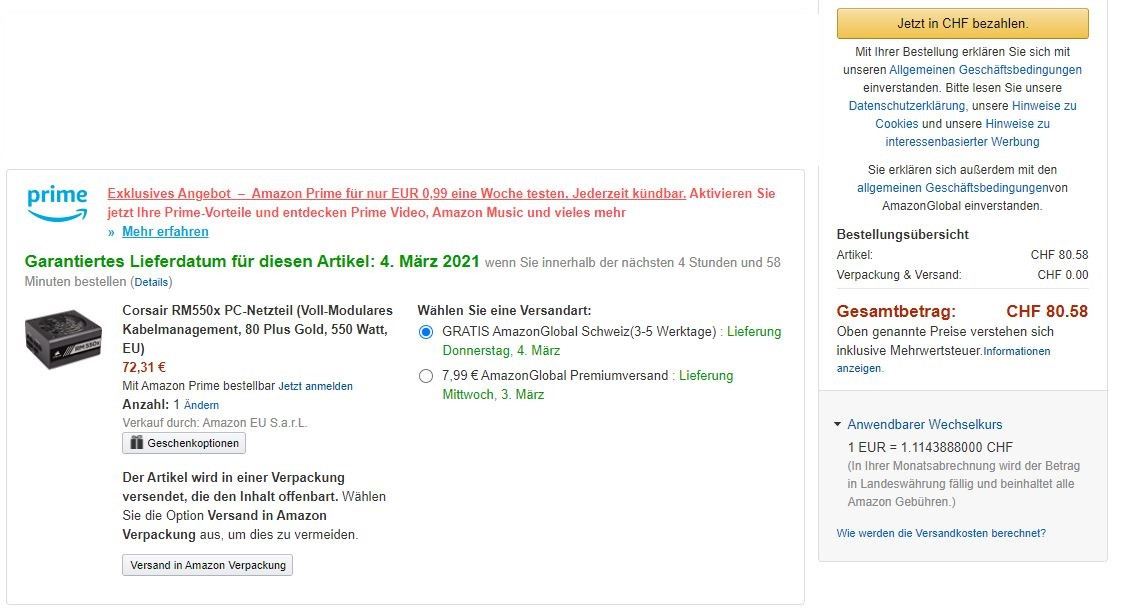Click the gift icon on Geschenkoptionen
The image size is (1144, 614).
136,443
